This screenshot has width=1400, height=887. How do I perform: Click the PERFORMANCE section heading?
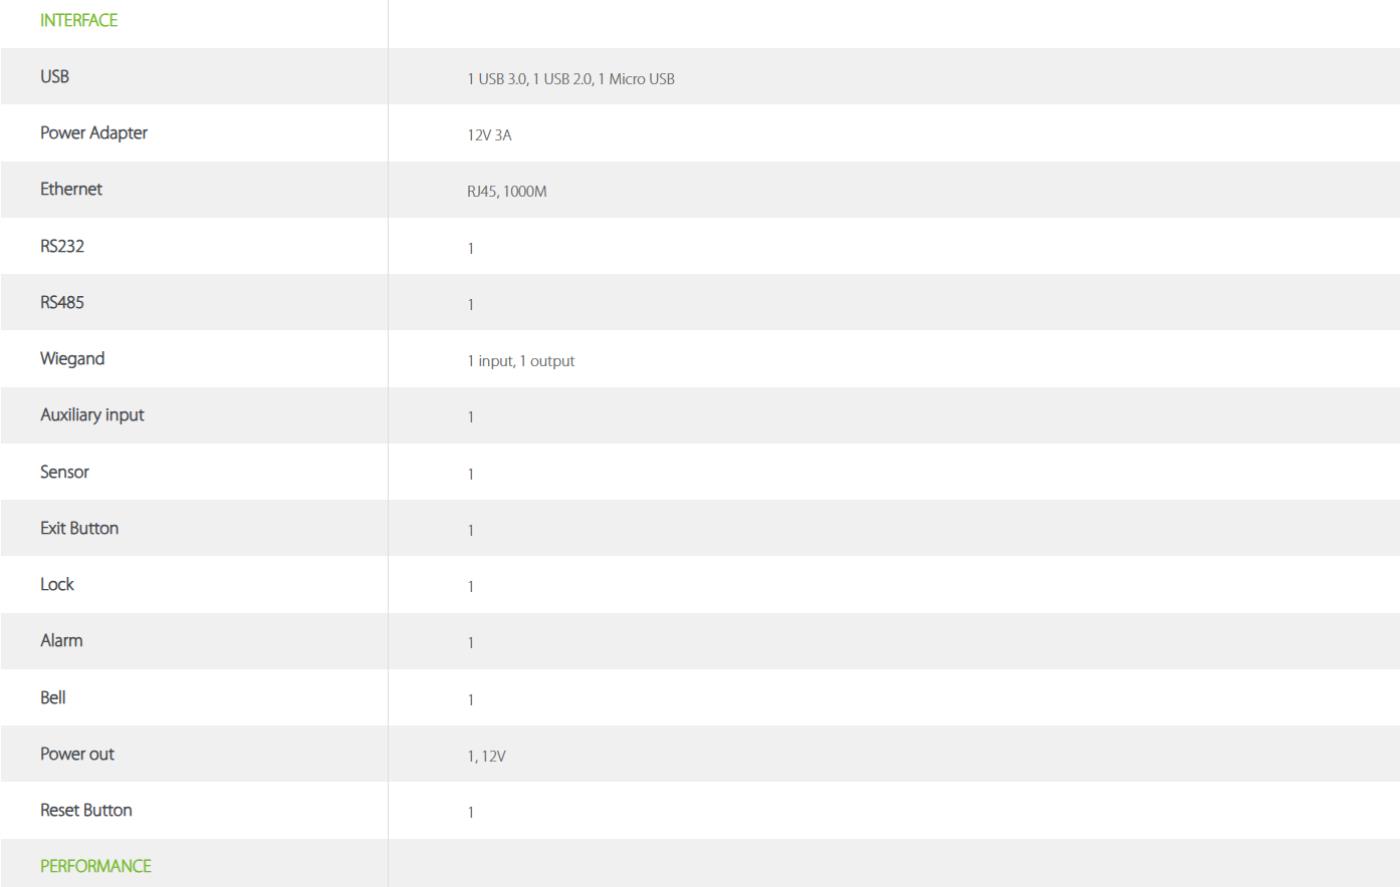[x=96, y=866]
